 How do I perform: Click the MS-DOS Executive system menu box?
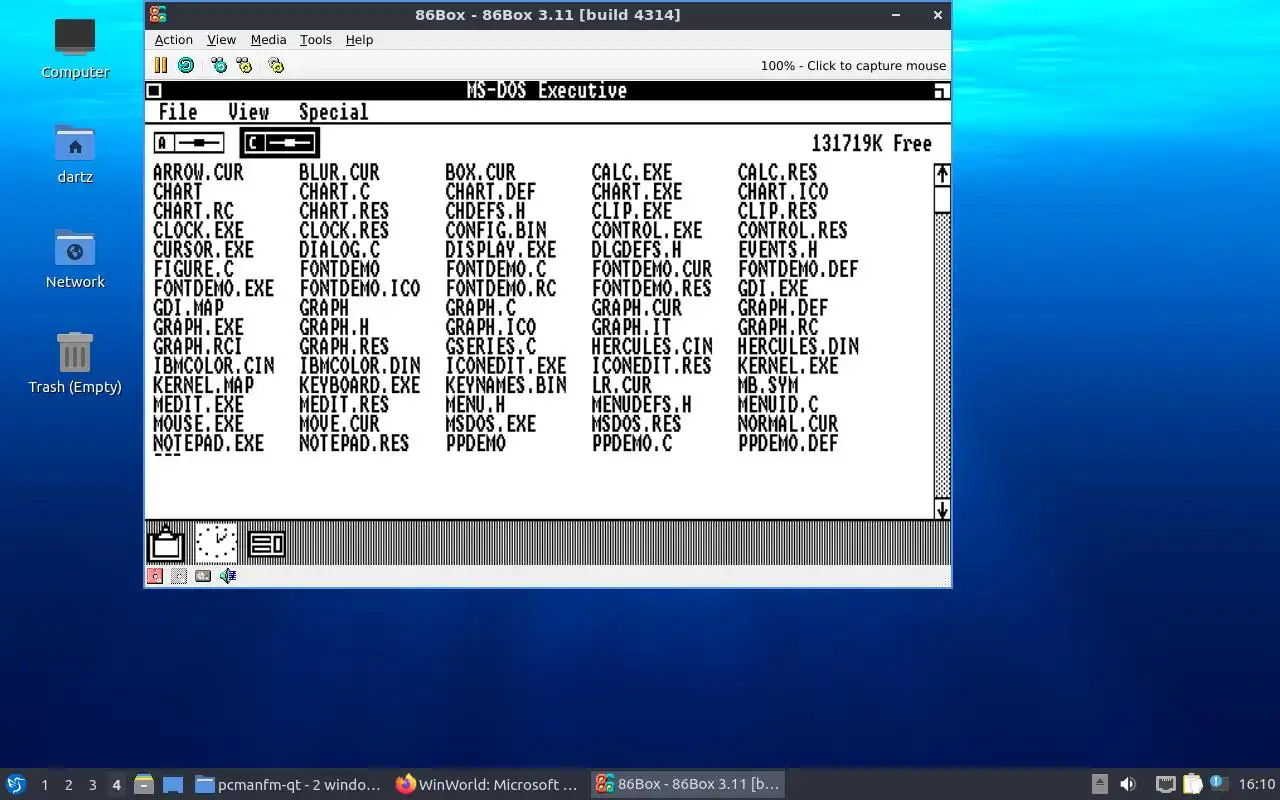(x=154, y=91)
